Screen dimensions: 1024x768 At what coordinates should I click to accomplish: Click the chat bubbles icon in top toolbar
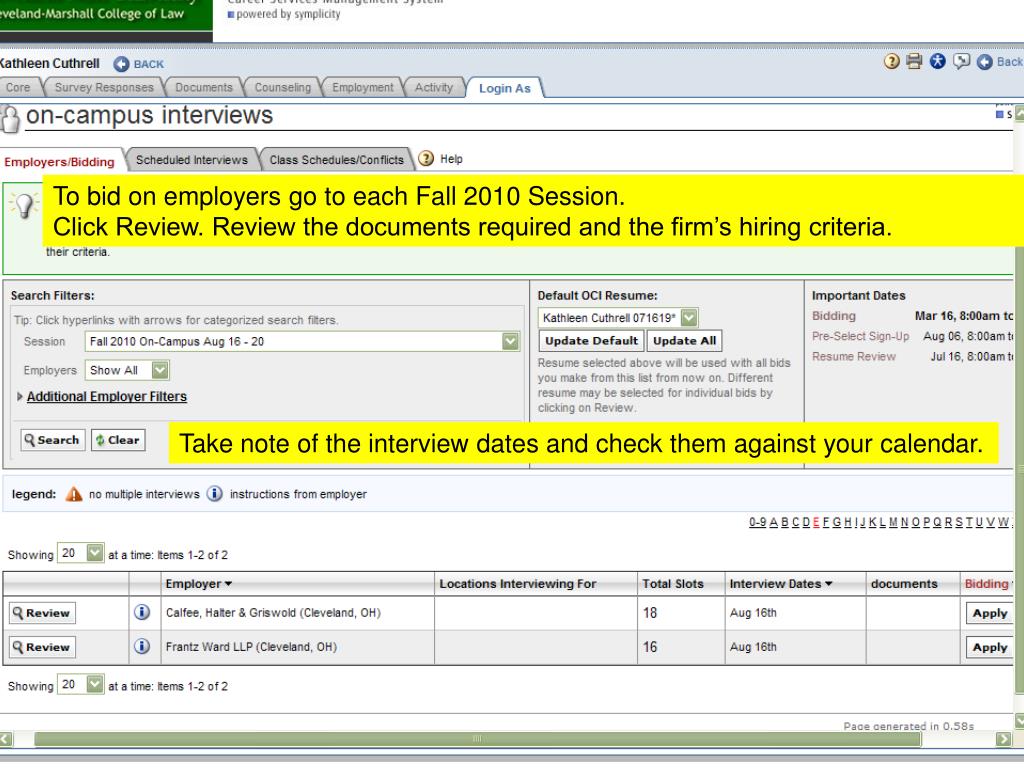[961, 61]
